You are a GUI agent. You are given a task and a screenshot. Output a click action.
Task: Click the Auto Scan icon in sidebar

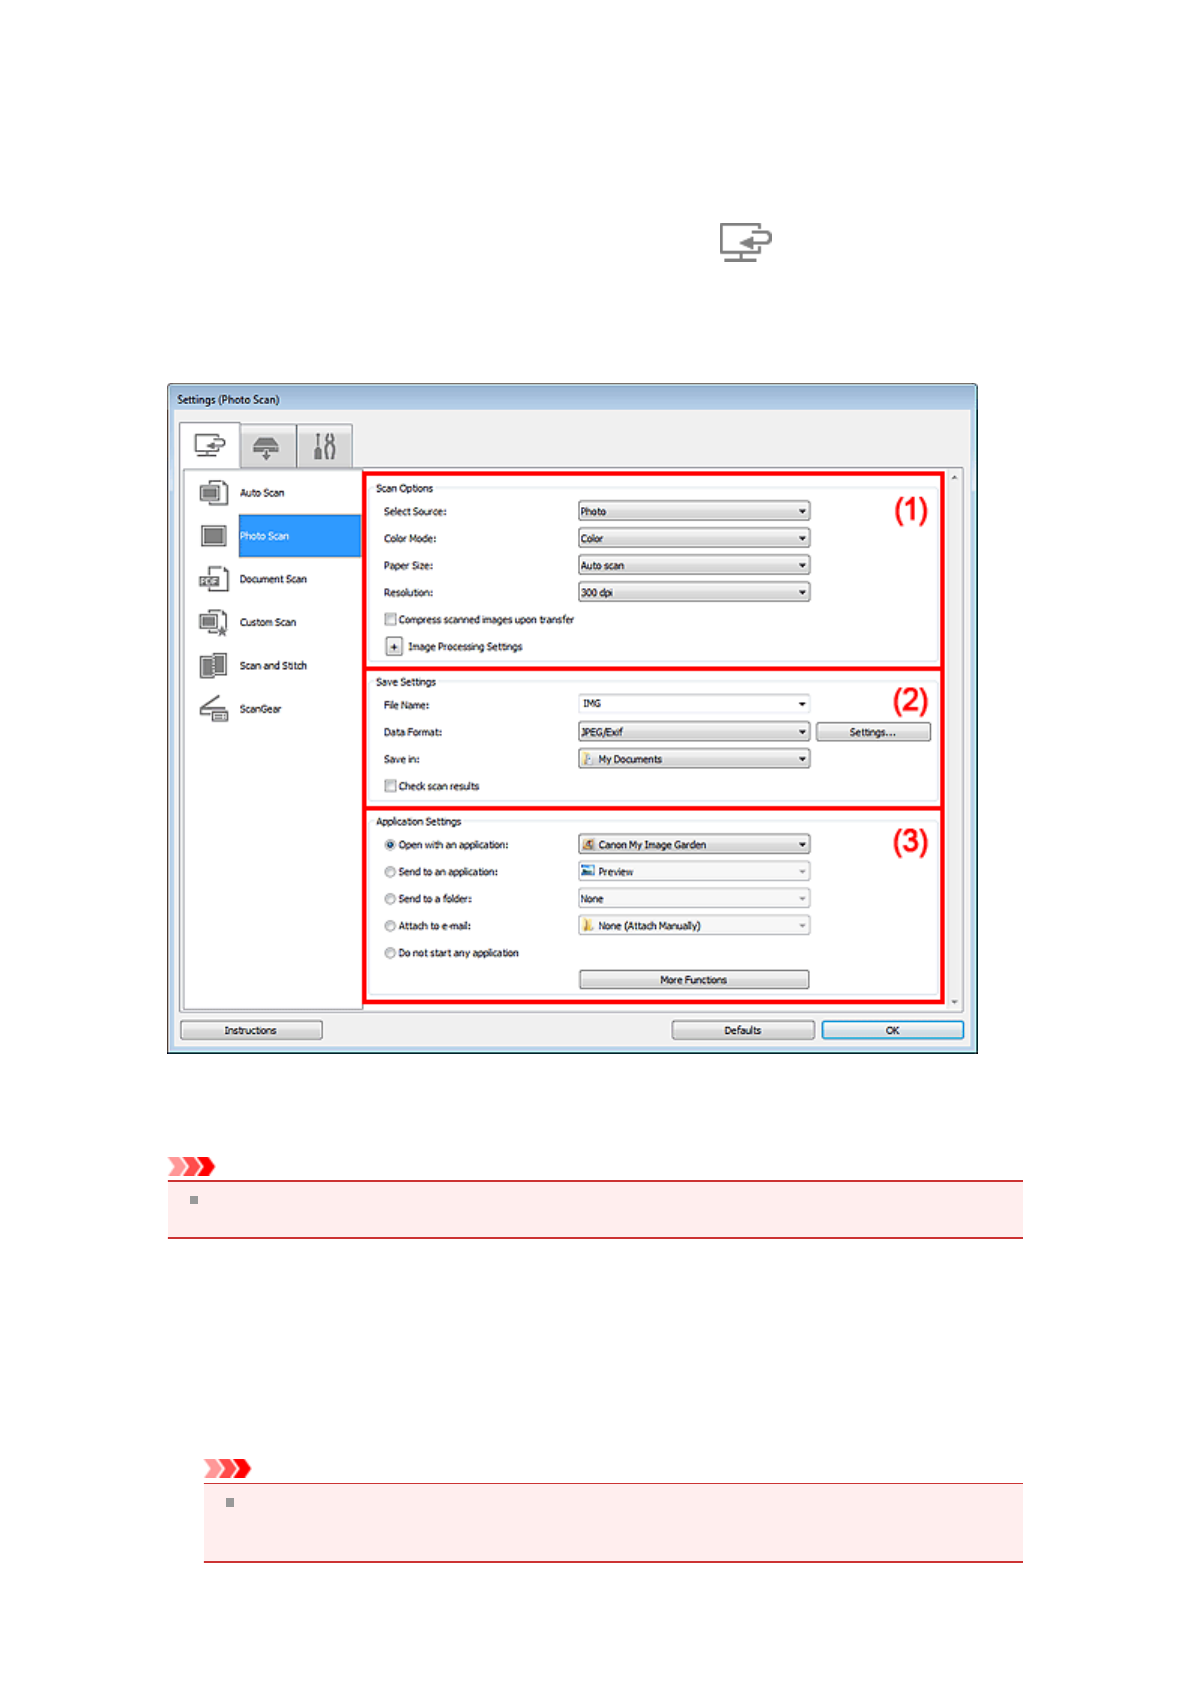pyautogui.click(x=213, y=493)
